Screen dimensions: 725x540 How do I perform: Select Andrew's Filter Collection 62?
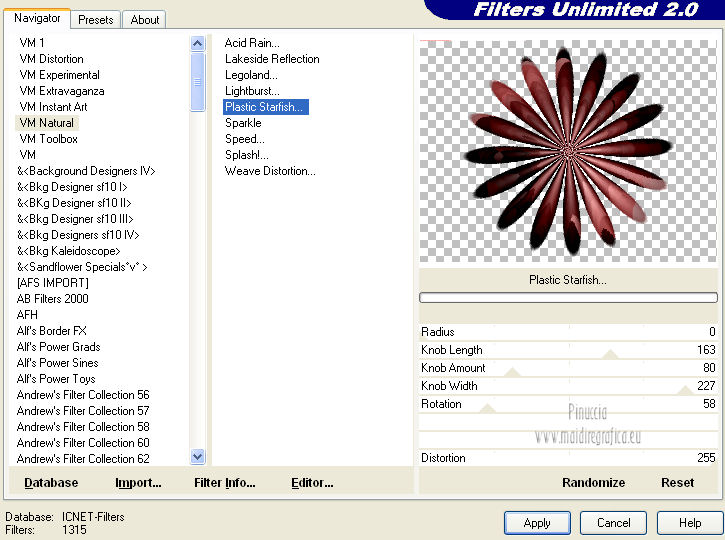[x=83, y=459]
